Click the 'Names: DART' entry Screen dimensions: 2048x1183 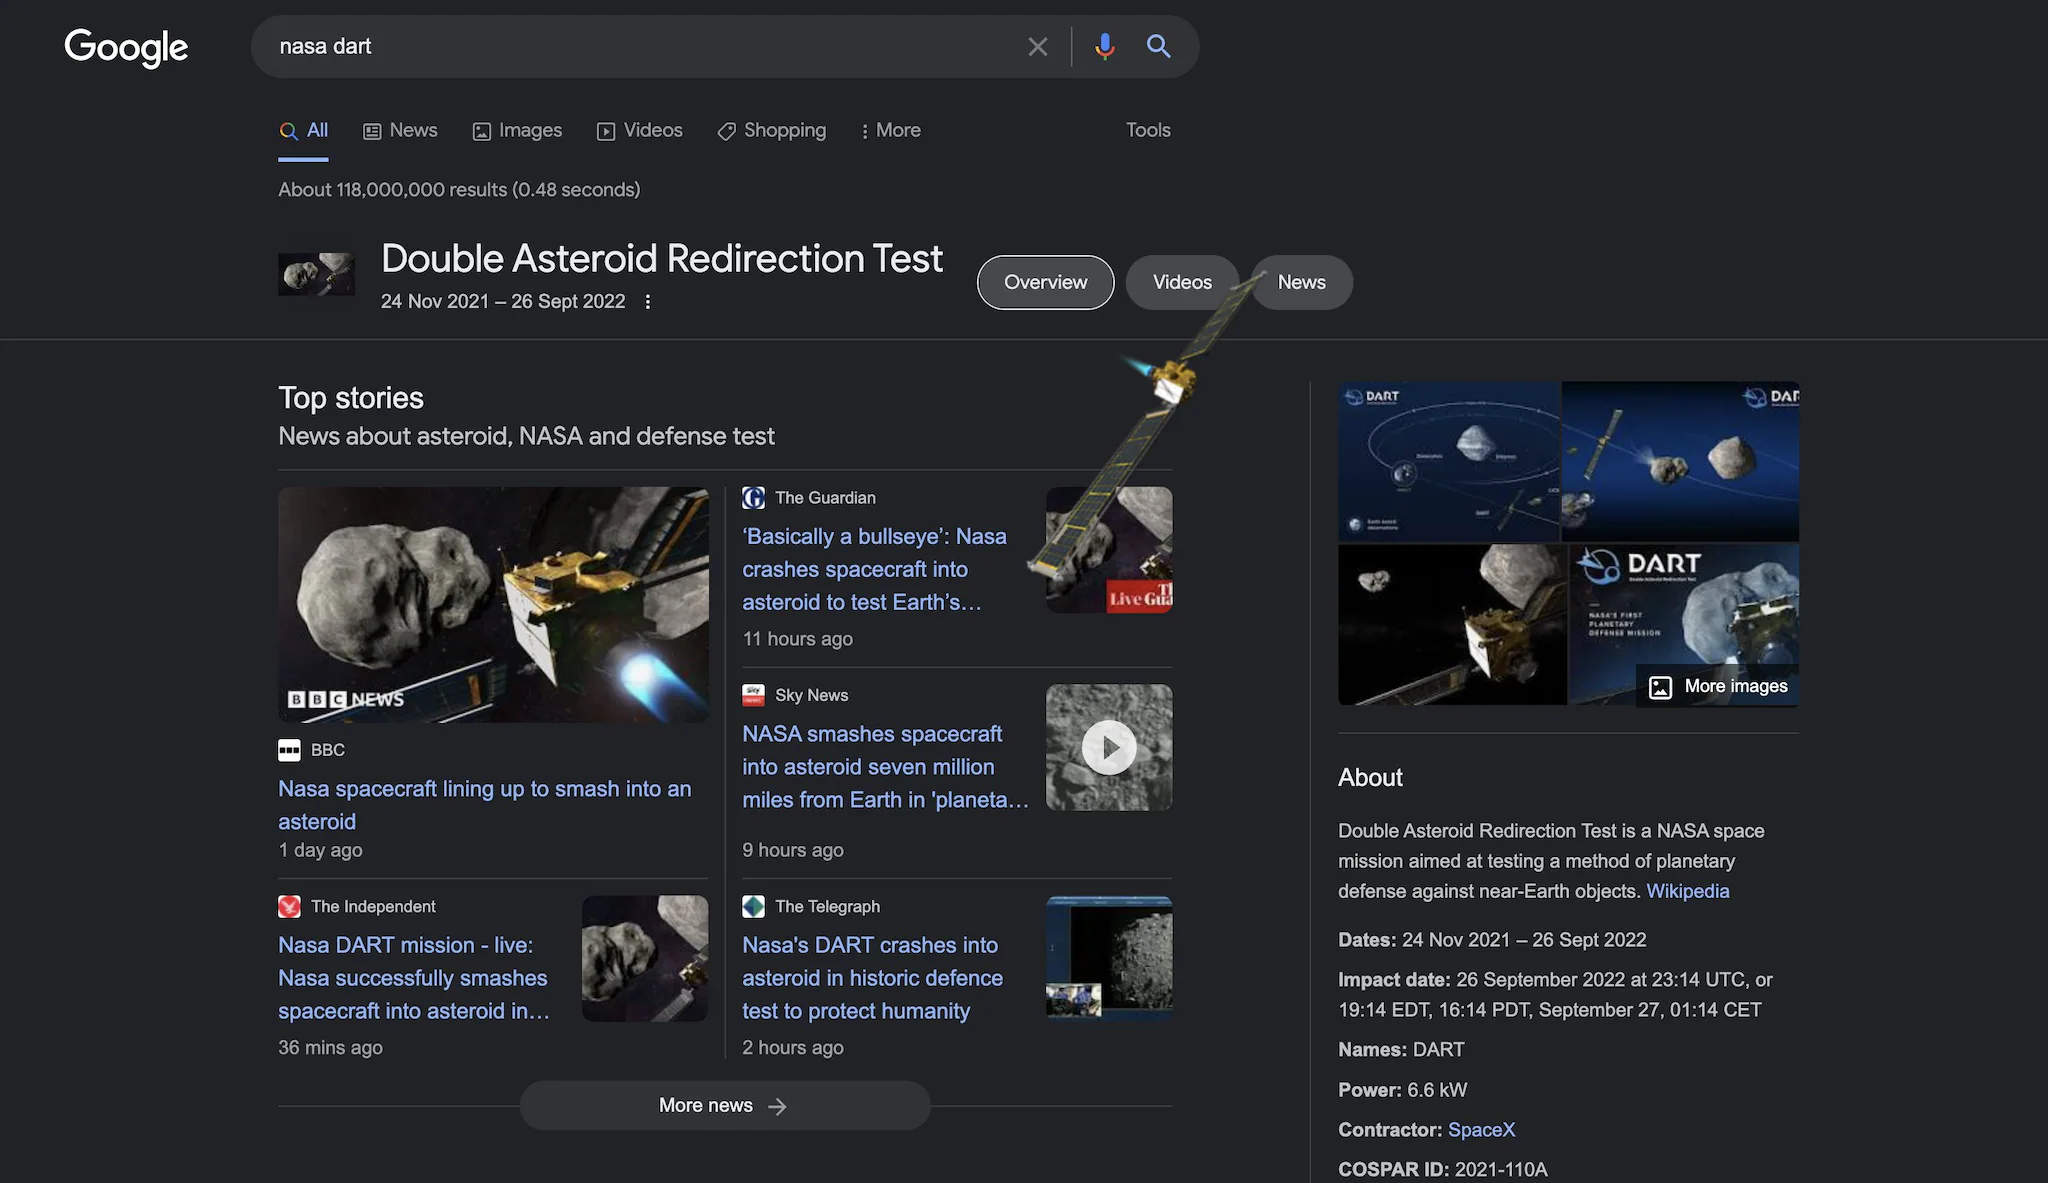[1401, 1050]
